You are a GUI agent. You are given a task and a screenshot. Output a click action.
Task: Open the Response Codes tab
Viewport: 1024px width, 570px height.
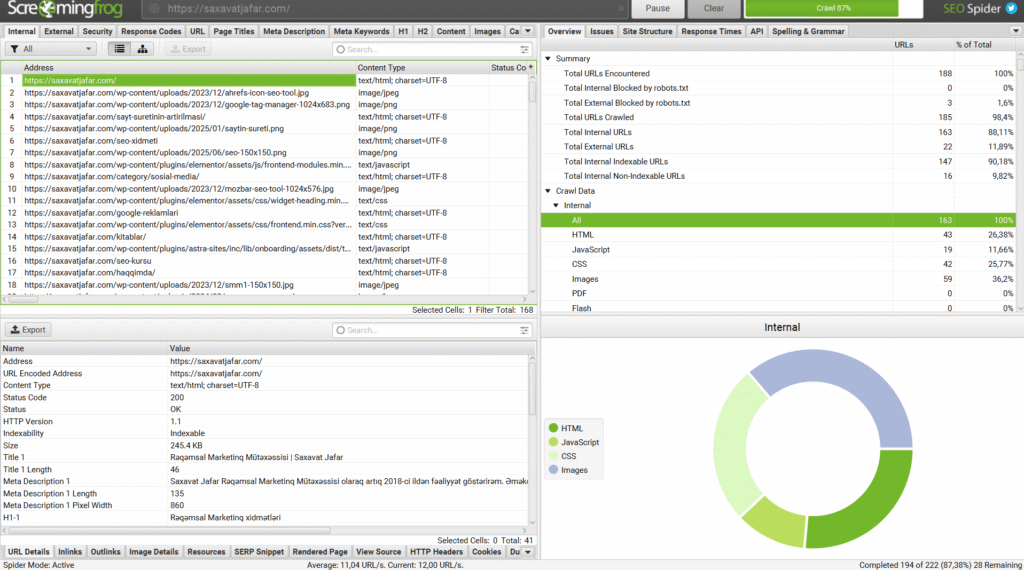click(151, 31)
